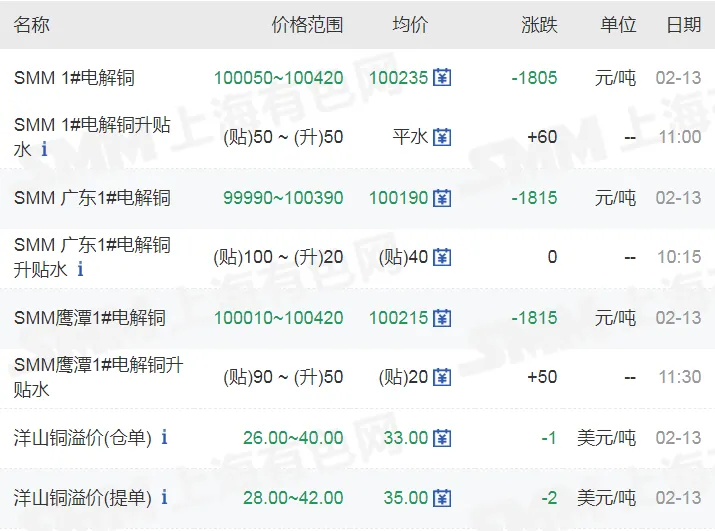Click the 名称 column header
Screen dimensions: 715x531
pyautogui.click(x=31, y=25)
